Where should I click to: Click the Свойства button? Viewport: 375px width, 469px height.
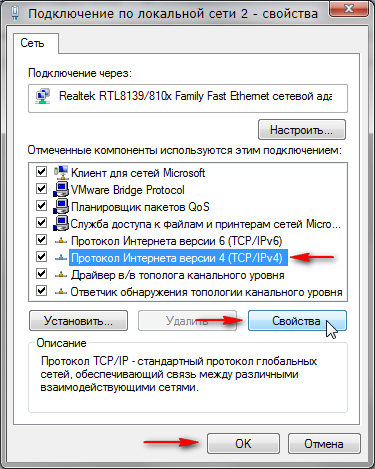(297, 321)
